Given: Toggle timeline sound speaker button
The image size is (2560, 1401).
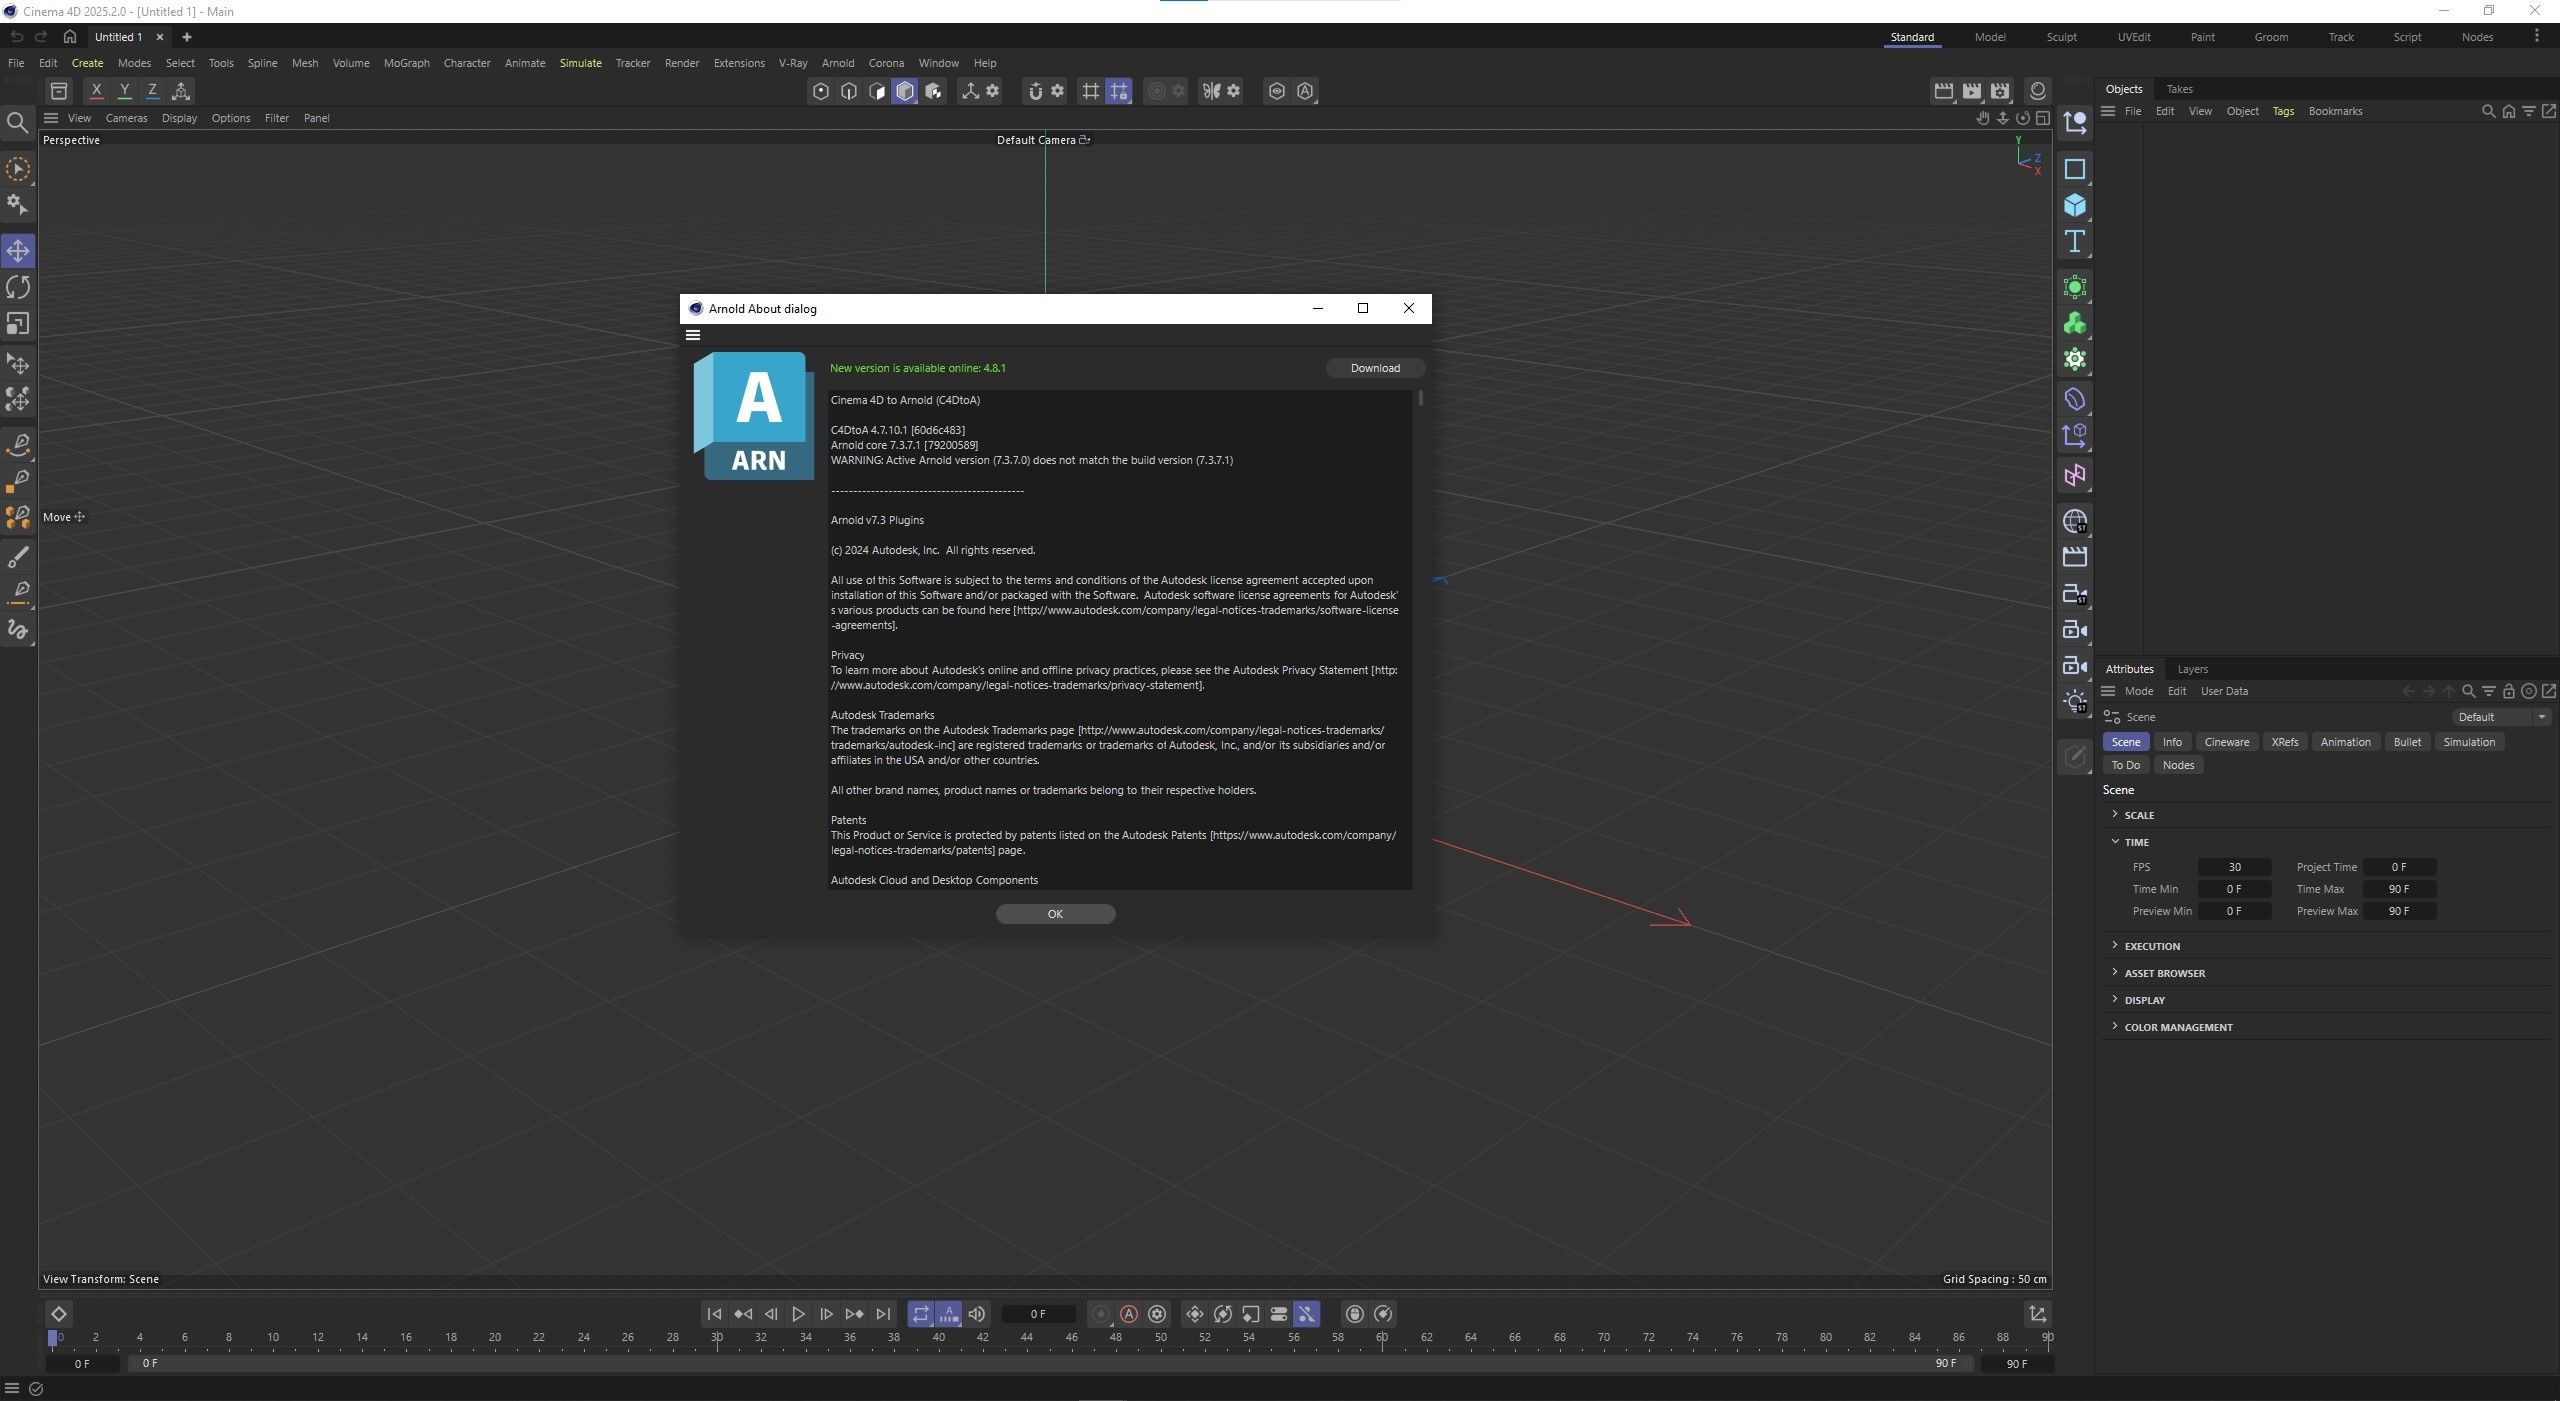Looking at the screenshot, I should tap(977, 1314).
